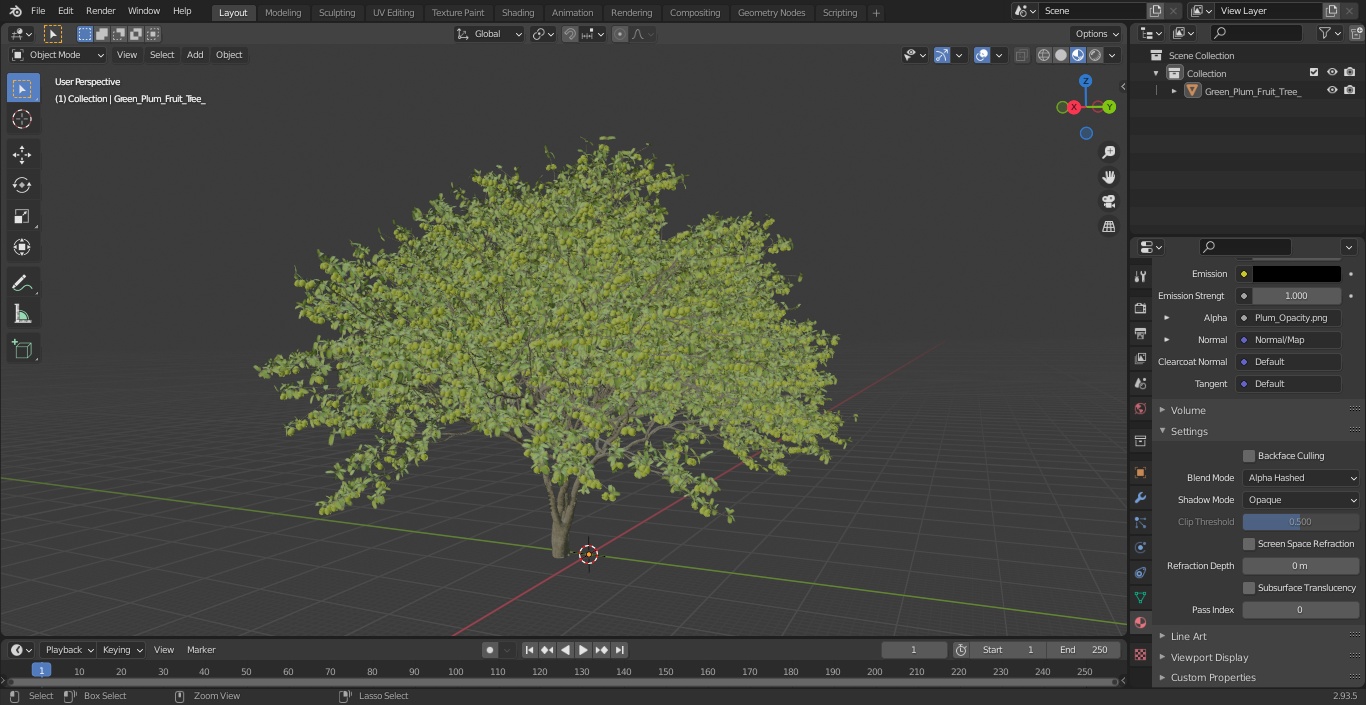The height and width of the screenshot is (705, 1366).
Task: Expand Green_Plum_Fruit_Tree_ in the outliner
Action: point(1174,91)
